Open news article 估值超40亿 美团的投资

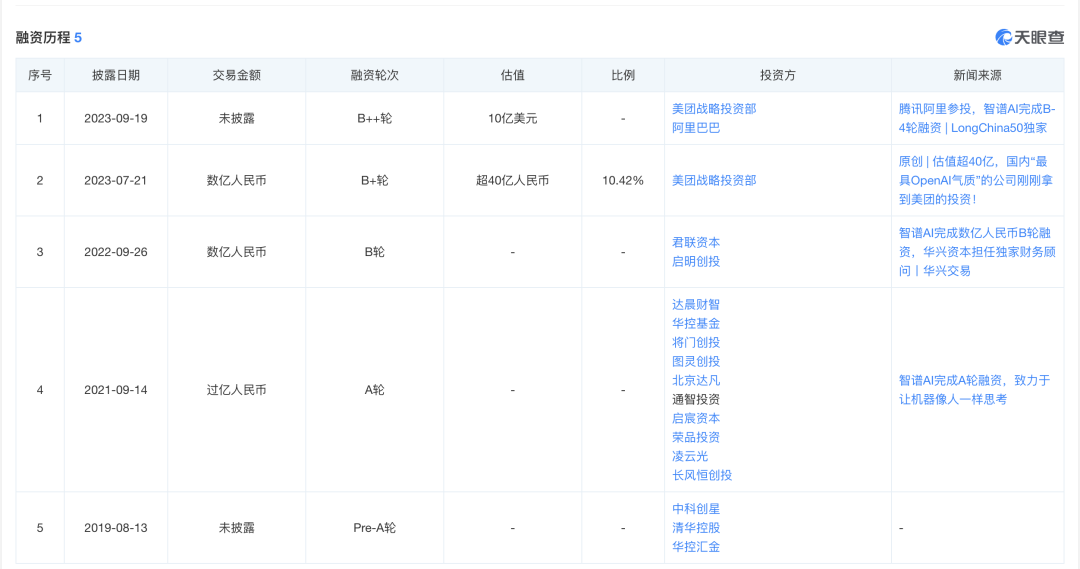point(976,180)
